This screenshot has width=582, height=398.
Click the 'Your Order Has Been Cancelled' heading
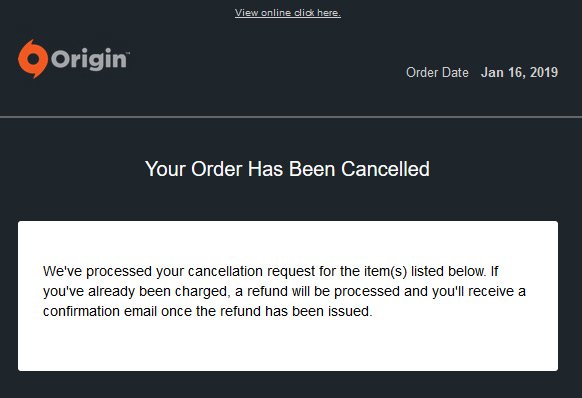[x=287, y=169]
